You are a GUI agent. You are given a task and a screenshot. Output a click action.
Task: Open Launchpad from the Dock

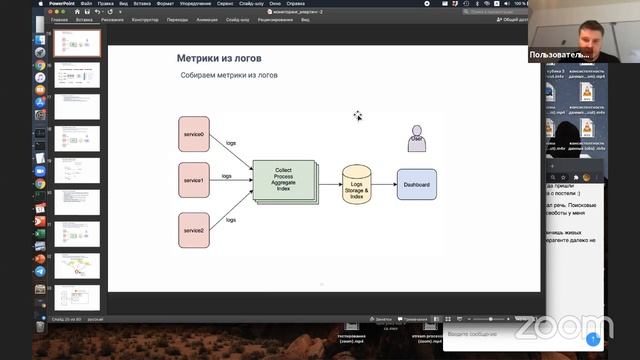tap(40, 52)
